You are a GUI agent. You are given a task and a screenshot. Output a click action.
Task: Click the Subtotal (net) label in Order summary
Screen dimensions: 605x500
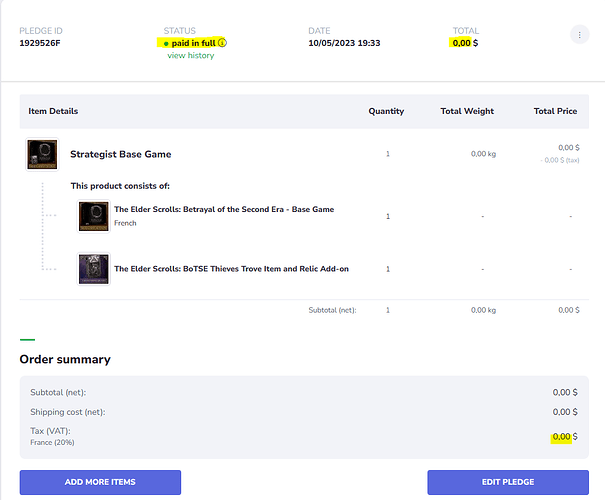coord(58,392)
